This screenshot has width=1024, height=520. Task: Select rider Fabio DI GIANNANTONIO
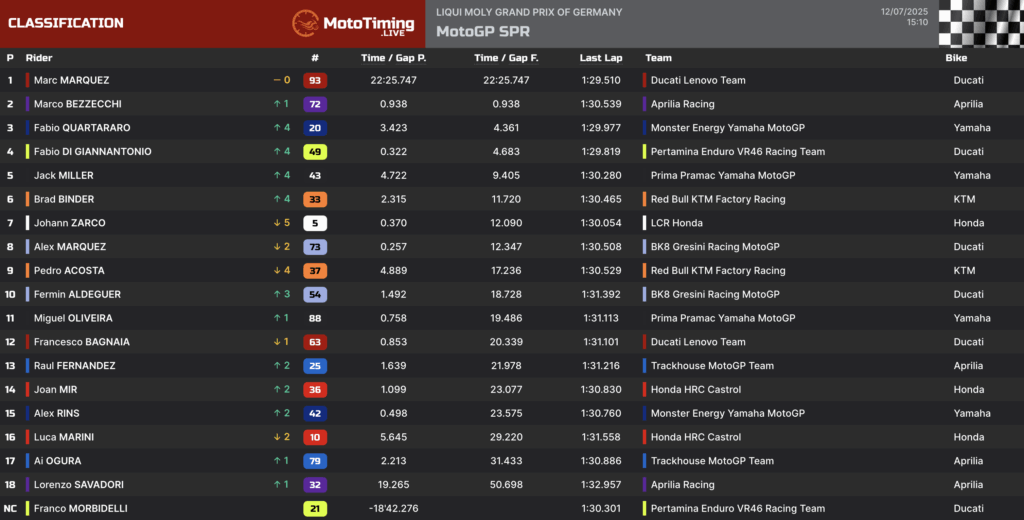point(93,152)
